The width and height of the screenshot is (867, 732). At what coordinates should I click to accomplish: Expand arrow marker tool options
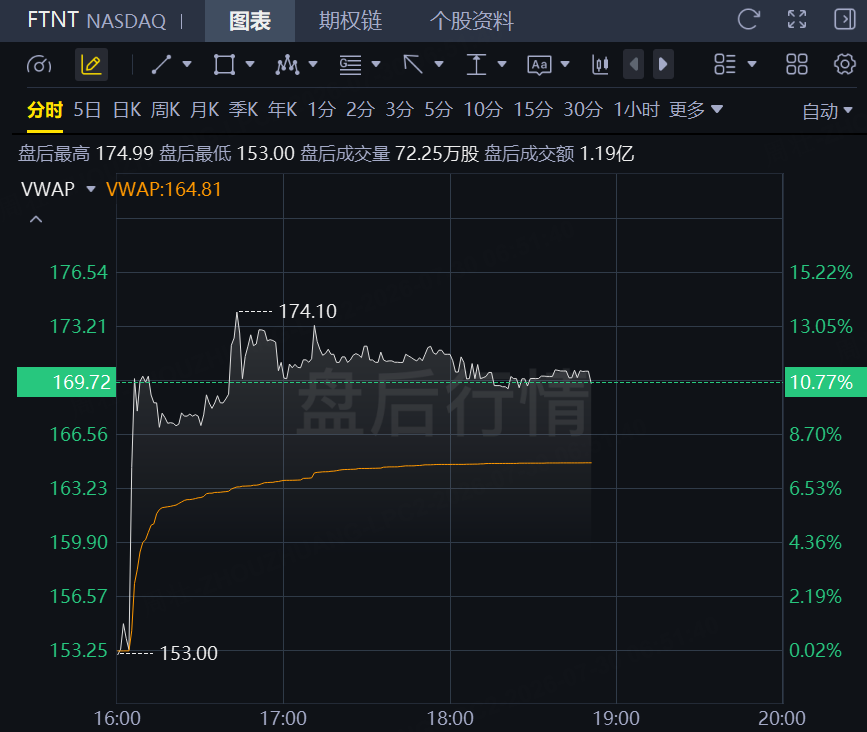pyautogui.click(x=439, y=64)
